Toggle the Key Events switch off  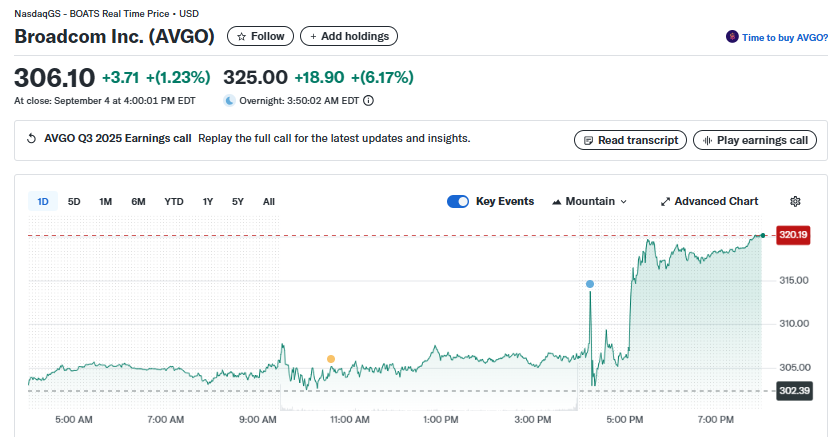click(x=457, y=201)
